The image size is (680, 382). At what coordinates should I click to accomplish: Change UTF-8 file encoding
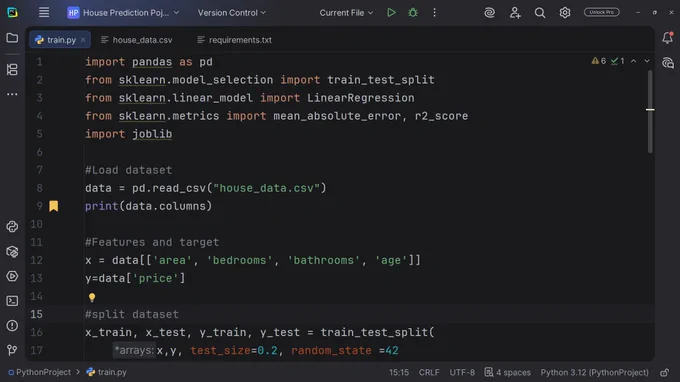(462, 372)
